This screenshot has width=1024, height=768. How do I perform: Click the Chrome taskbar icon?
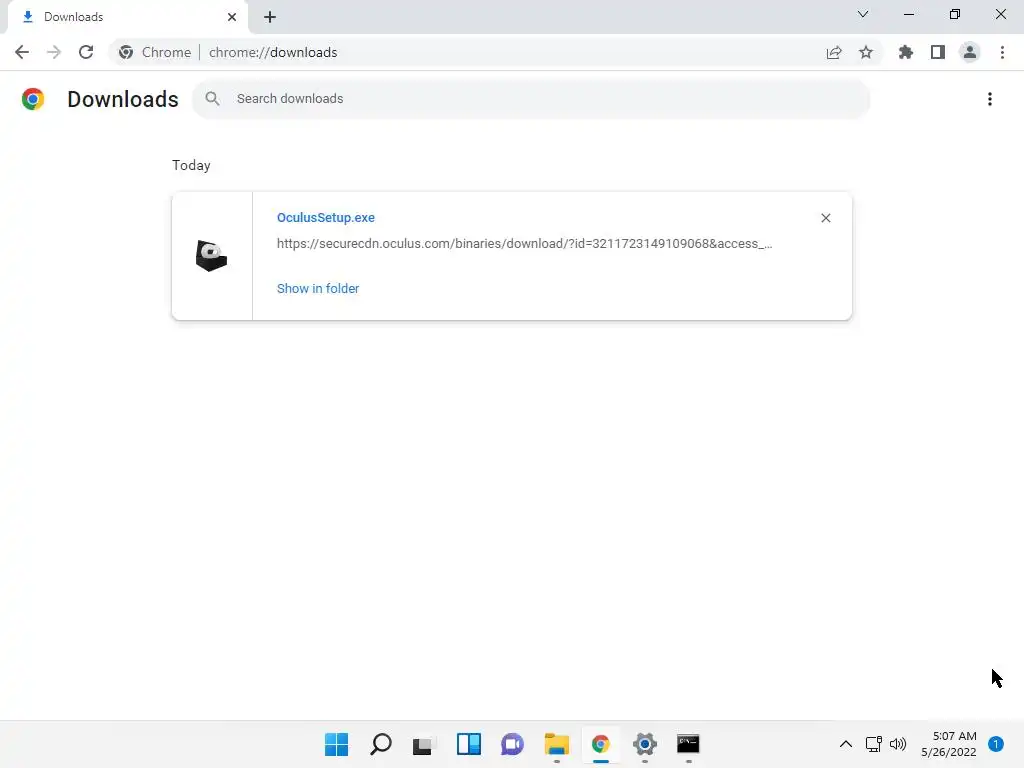(x=601, y=744)
